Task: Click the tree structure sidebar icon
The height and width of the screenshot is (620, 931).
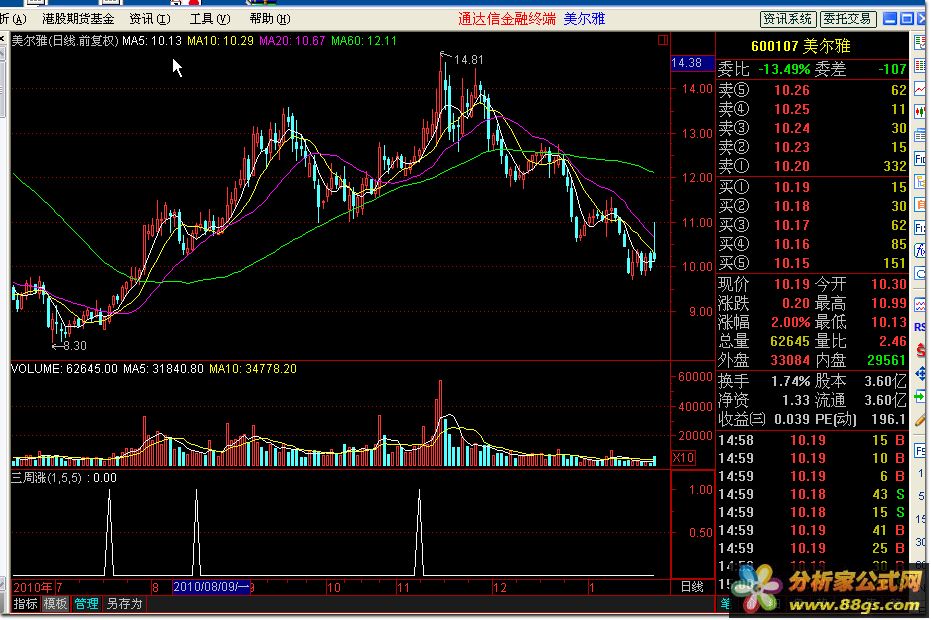Action: (920, 182)
